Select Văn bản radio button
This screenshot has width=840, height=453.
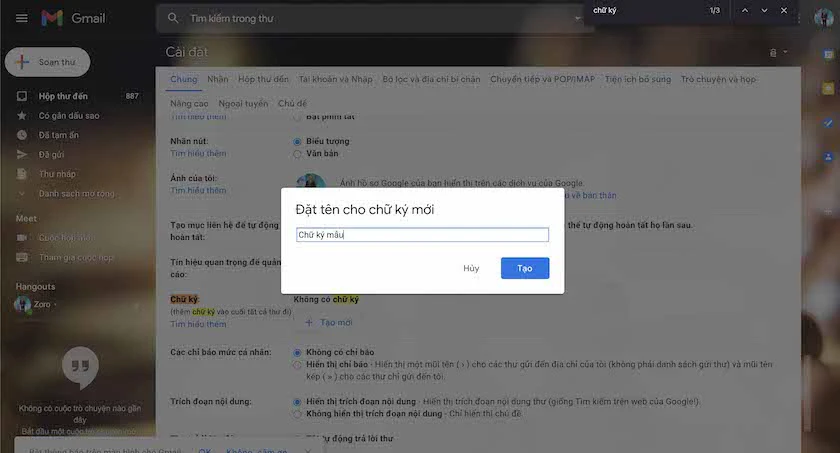coord(297,154)
